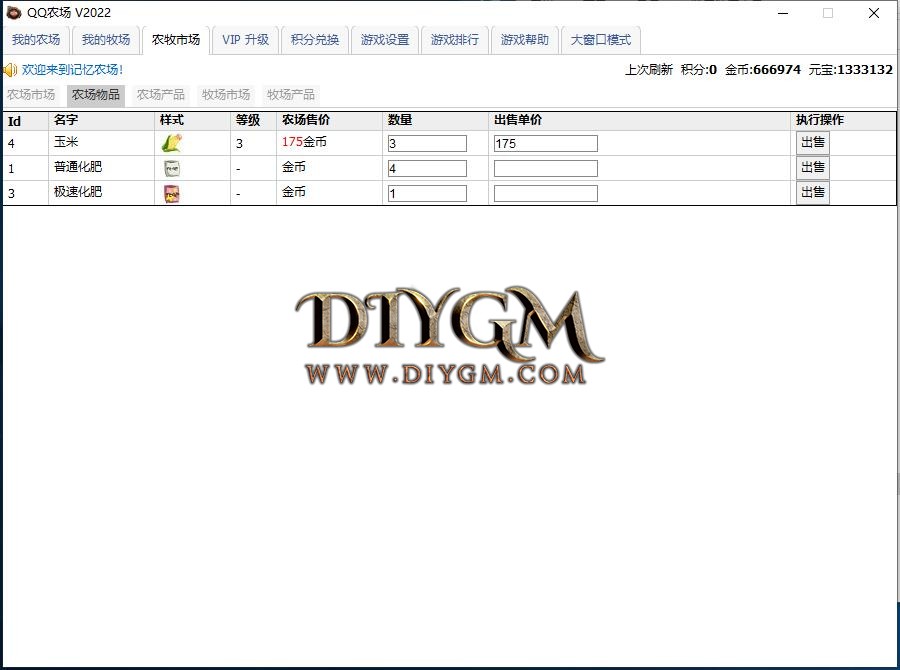Open the 游戏帮助 tab

point(525,40)
